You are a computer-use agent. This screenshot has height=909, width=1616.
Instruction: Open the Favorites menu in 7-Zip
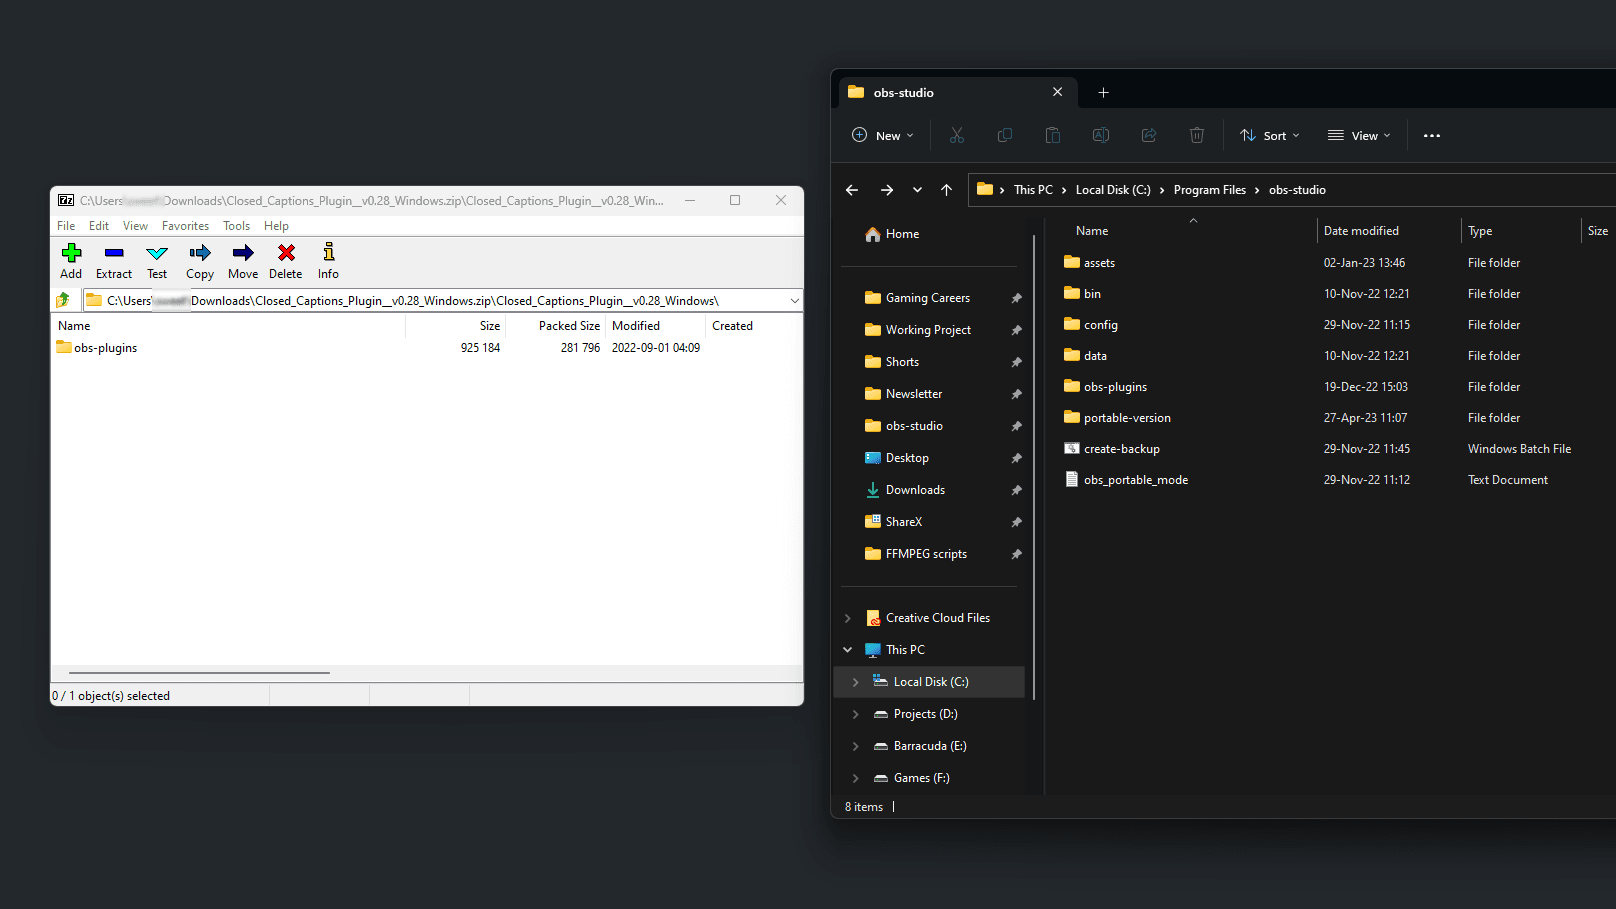tap(185, 226)
